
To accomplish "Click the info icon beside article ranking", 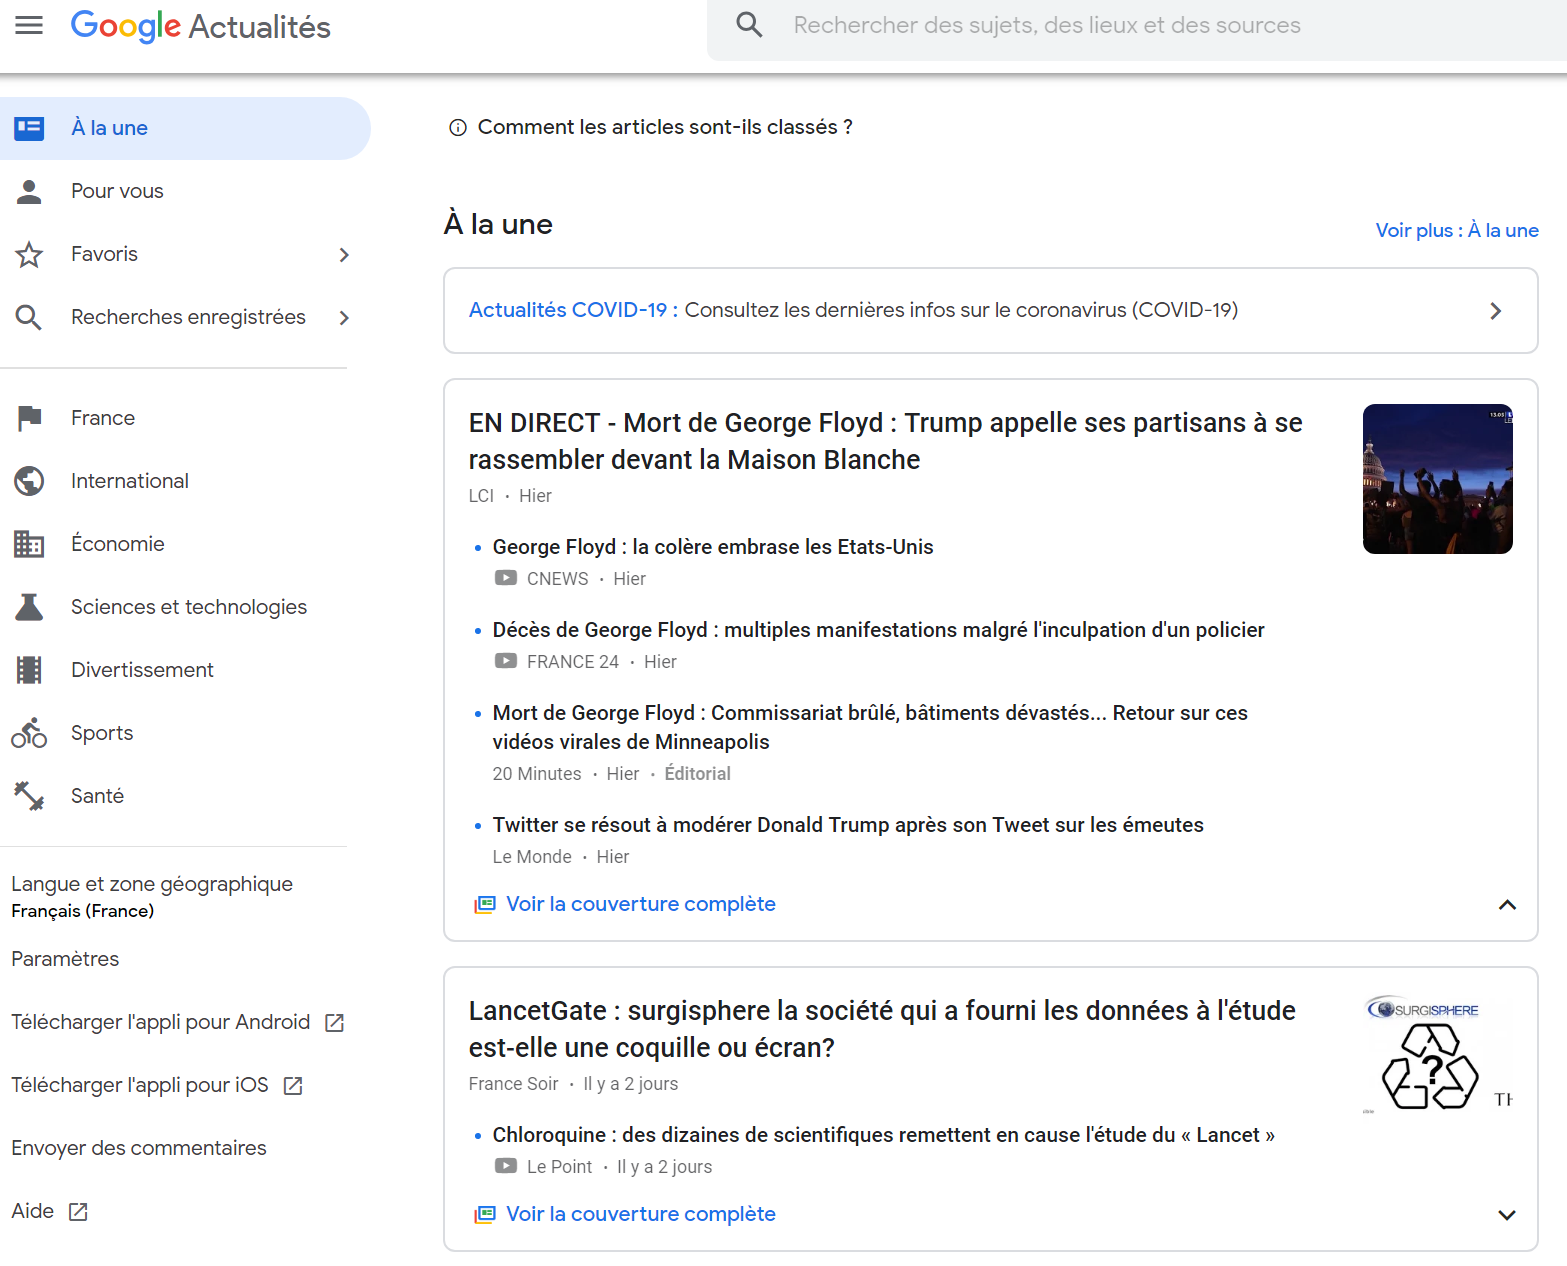I will tap(458, 128).
